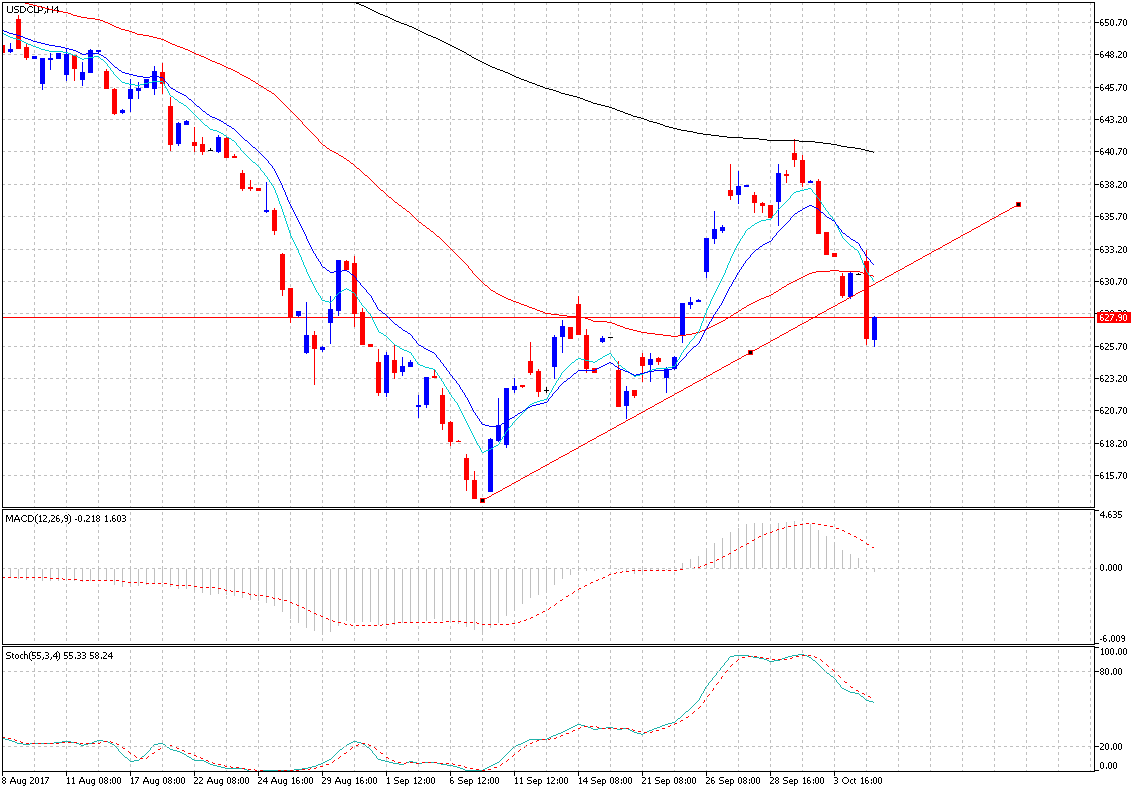Select the large red candle breaking the trendline
Viewport: 1142px width, 792px height.
click(x=867, y=299)
